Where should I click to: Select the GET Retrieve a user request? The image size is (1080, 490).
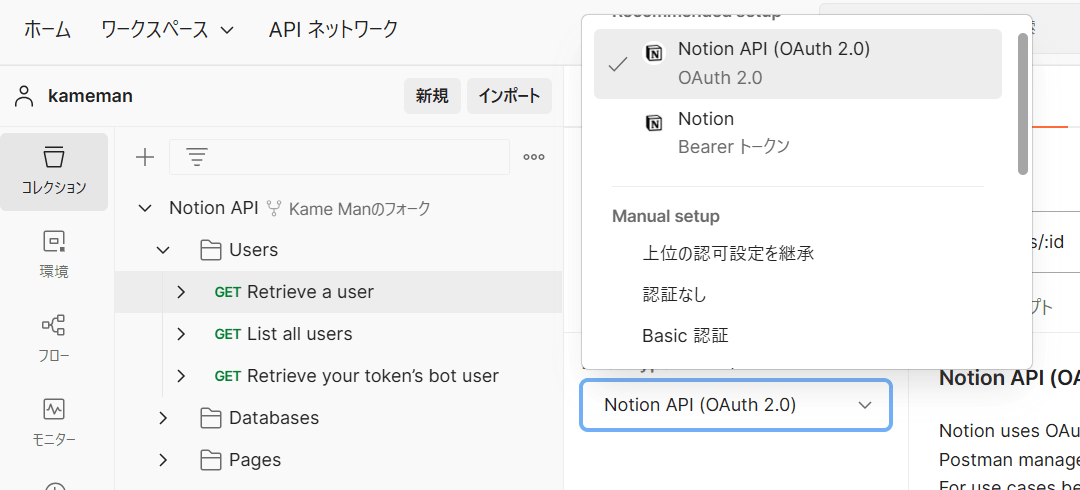point(338,292)
